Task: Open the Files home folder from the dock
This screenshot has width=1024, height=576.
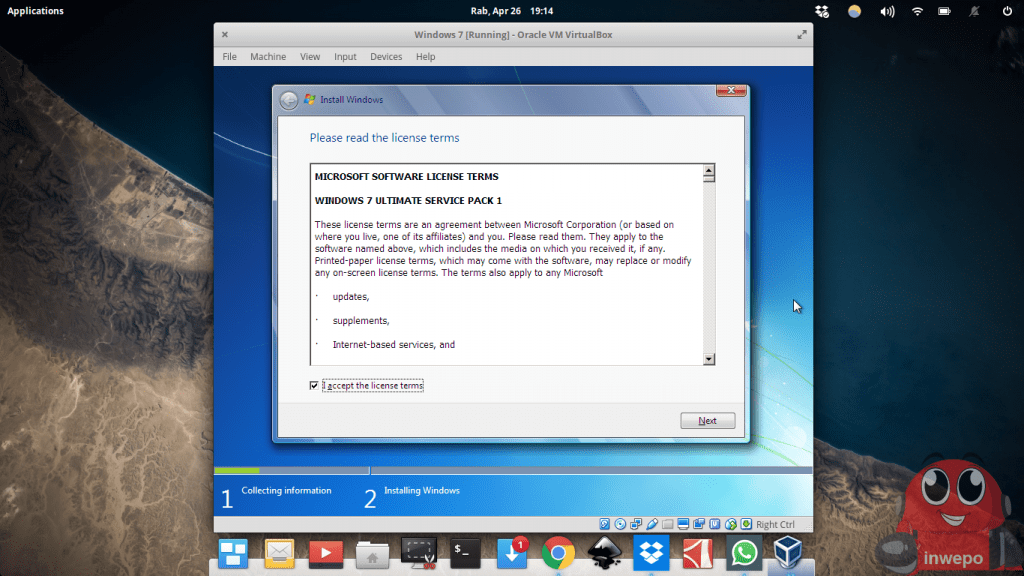Action: 372,555
